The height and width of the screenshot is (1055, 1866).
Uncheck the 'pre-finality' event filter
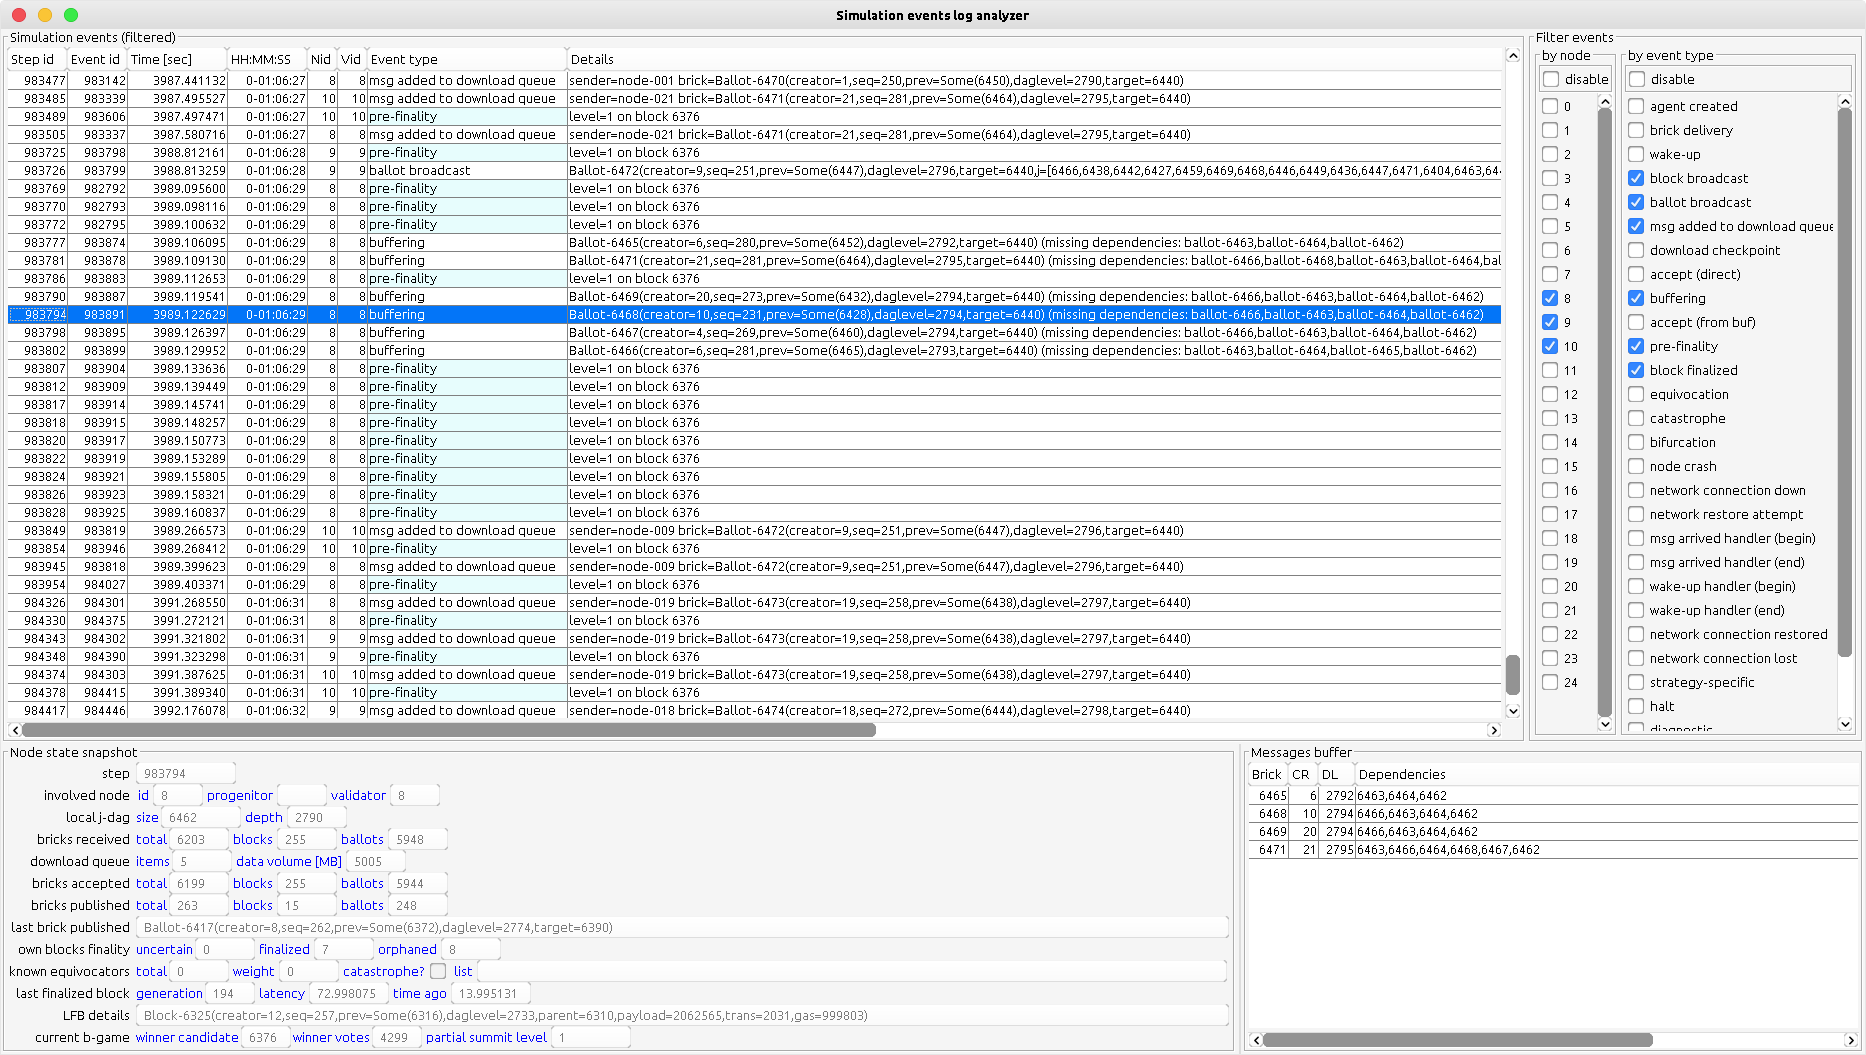tap(1636, 346)
